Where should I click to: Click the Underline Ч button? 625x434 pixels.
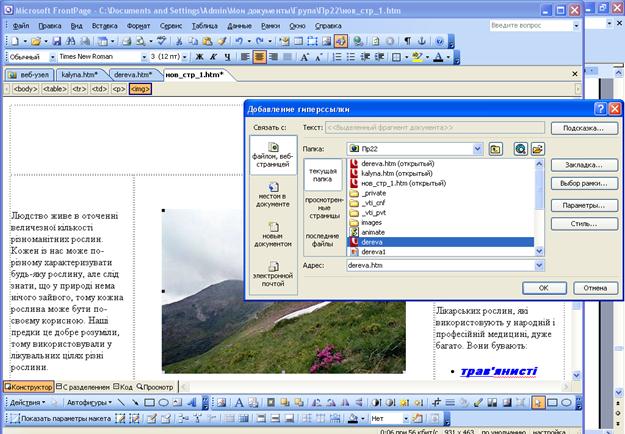(227, 57)
